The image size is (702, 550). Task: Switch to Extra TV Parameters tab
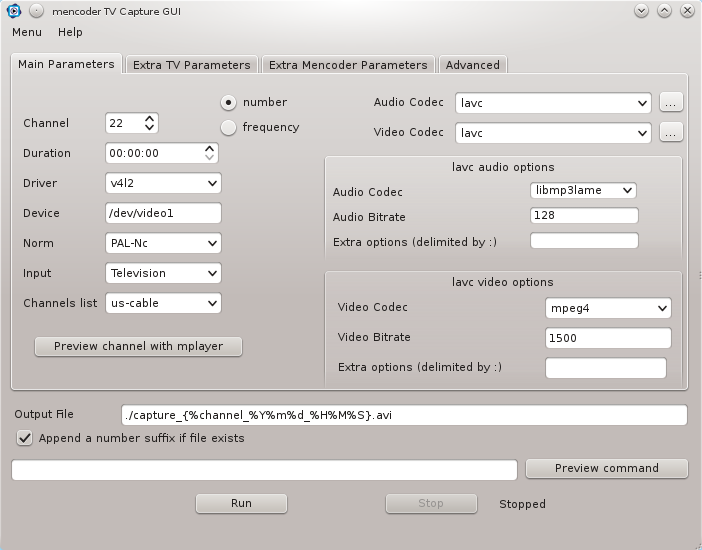[x=192, y=65]
